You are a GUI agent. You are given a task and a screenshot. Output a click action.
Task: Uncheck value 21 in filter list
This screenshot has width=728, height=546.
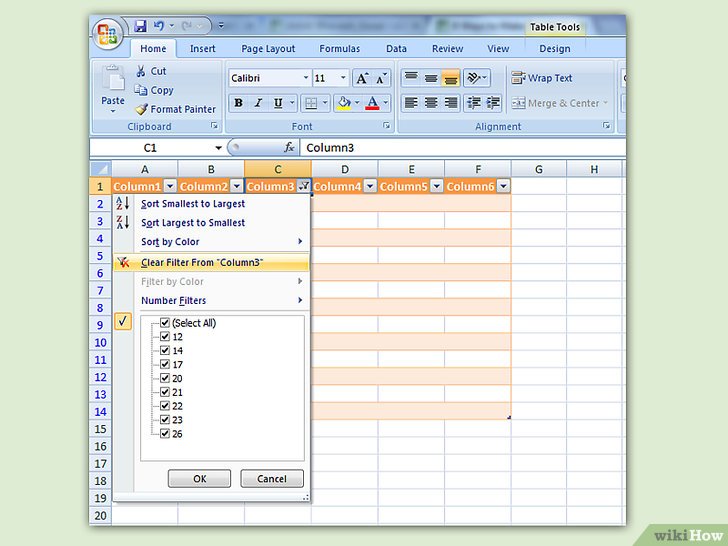click(165, 392)
